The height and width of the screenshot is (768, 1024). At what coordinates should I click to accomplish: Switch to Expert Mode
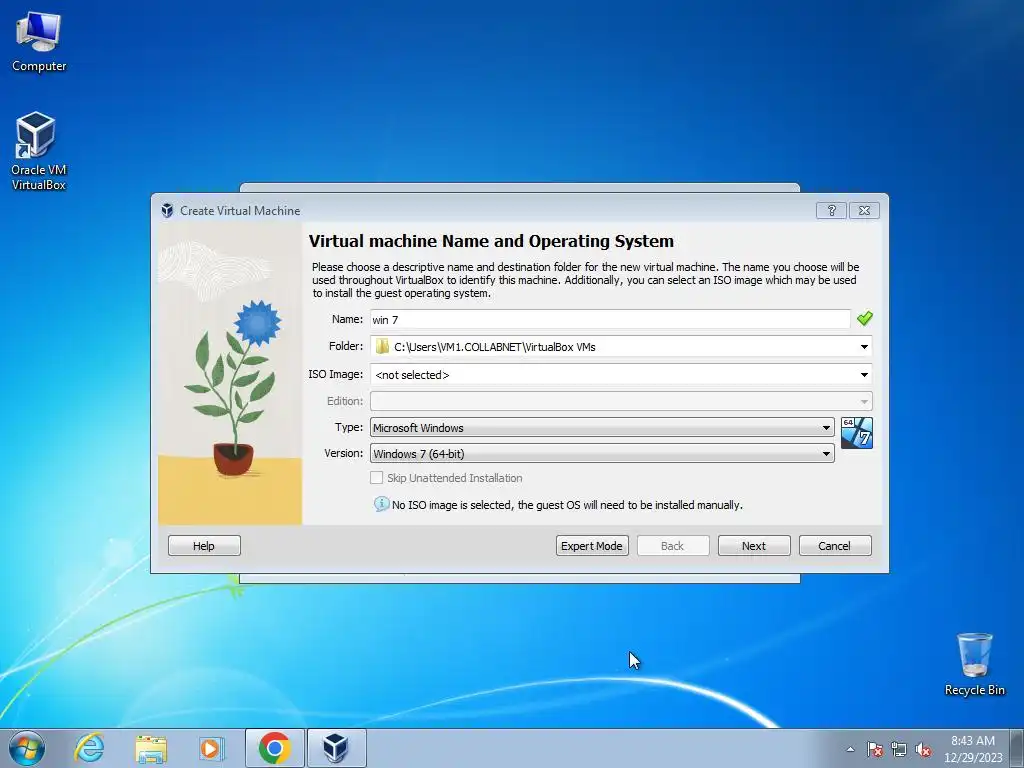click(x=592, y=545)
